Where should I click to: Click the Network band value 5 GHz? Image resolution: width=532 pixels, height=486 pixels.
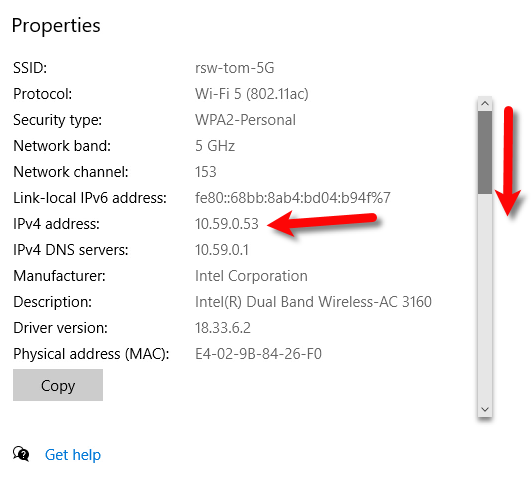click(x=215, y=146)
